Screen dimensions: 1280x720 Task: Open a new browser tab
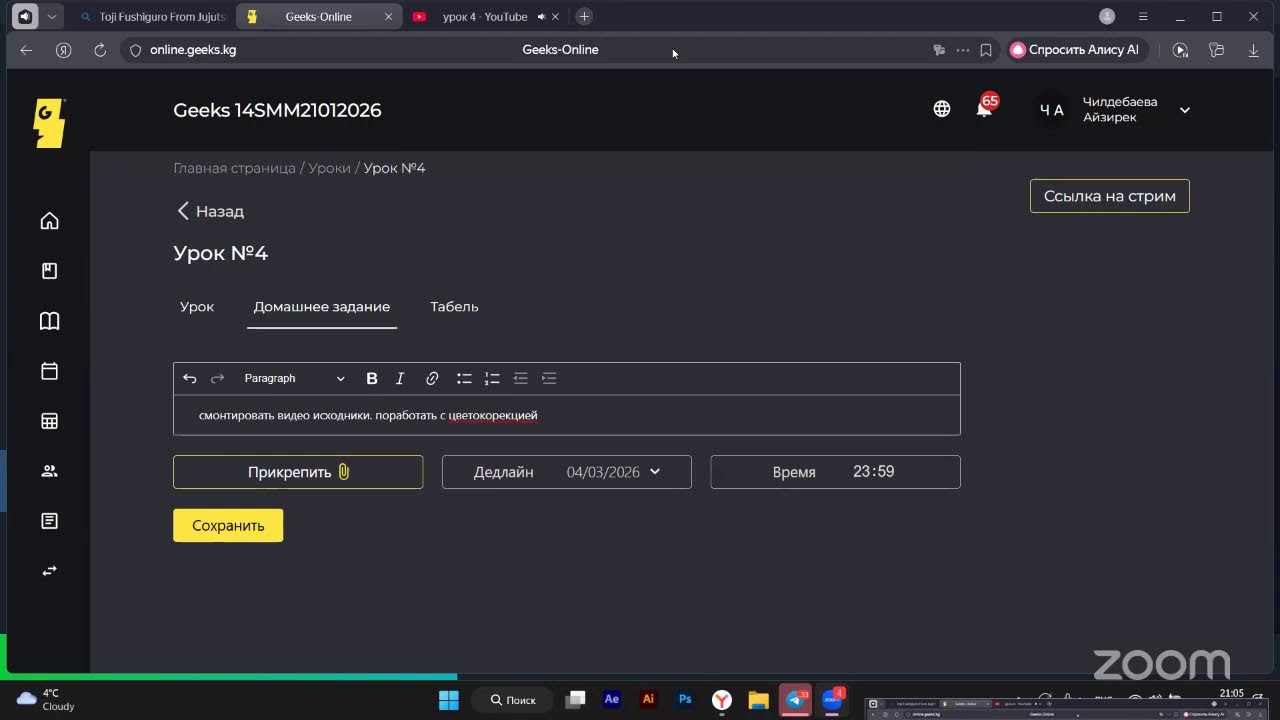point(584,16)
